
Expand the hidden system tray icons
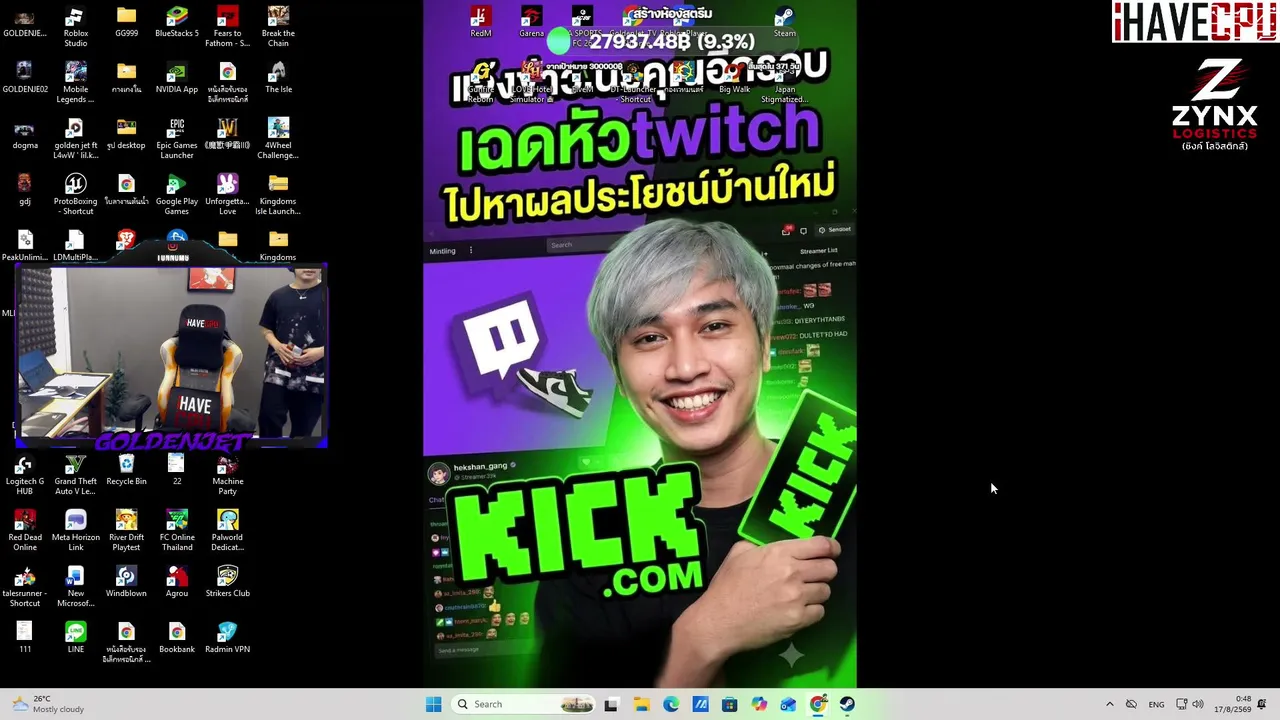[x=1109, y=704]
